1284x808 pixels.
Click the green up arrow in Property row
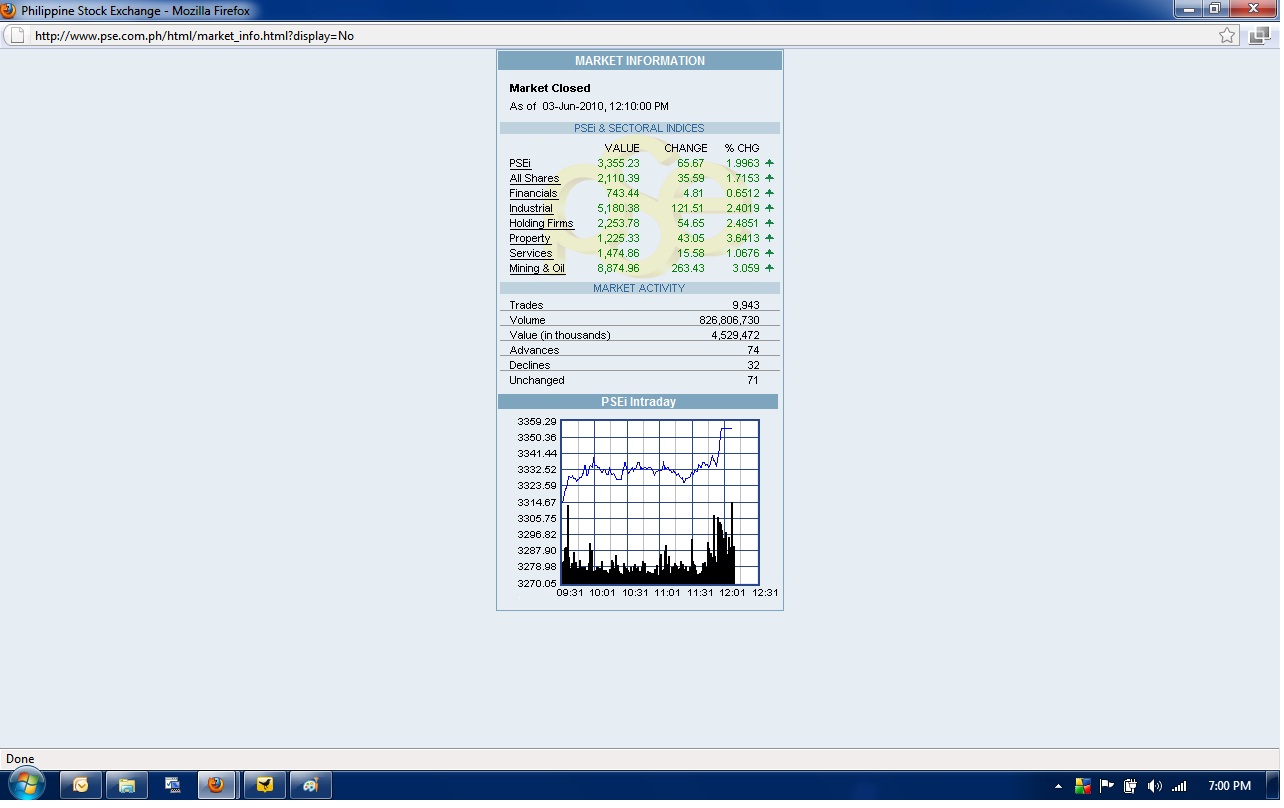pos(769,238)
